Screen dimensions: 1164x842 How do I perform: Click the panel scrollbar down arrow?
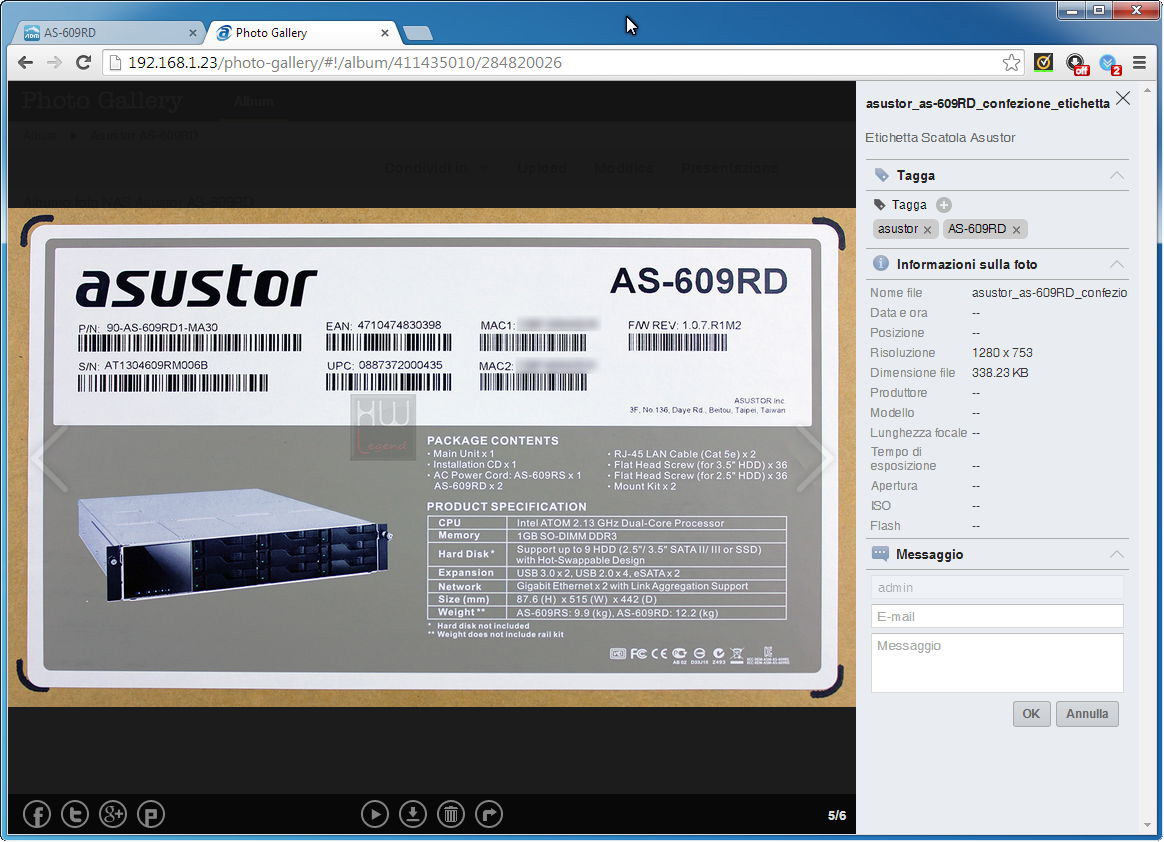pyautogui.click(x=1149, y=826)
